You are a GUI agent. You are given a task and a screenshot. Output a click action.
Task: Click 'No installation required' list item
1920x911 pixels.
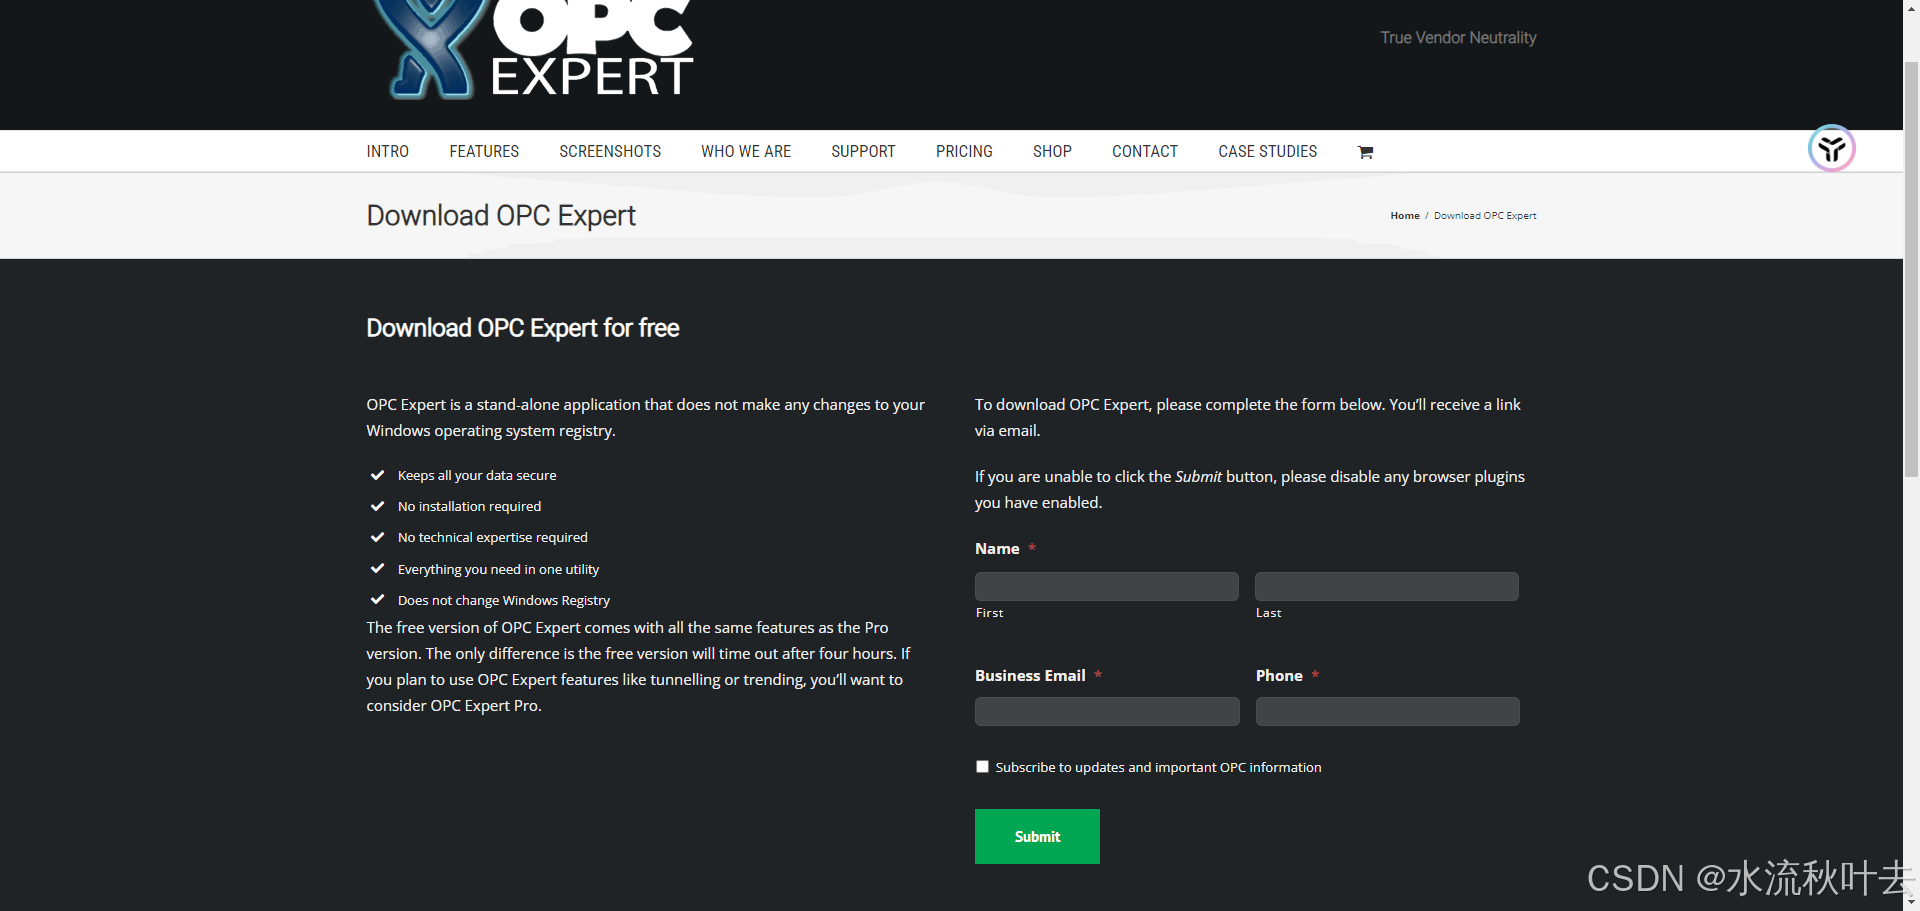coord(469,506)
